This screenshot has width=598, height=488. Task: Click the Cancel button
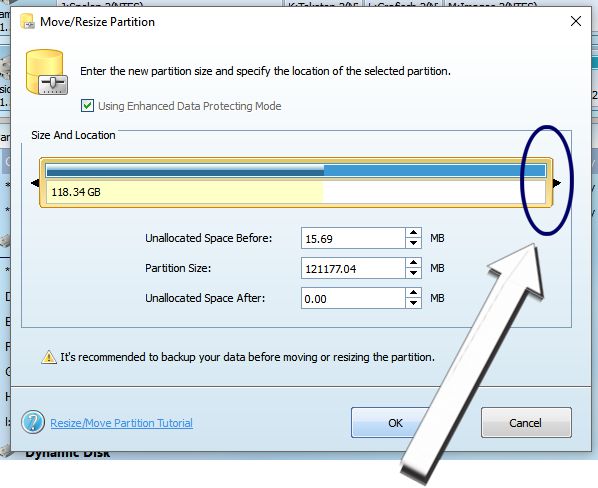point(526,422)
